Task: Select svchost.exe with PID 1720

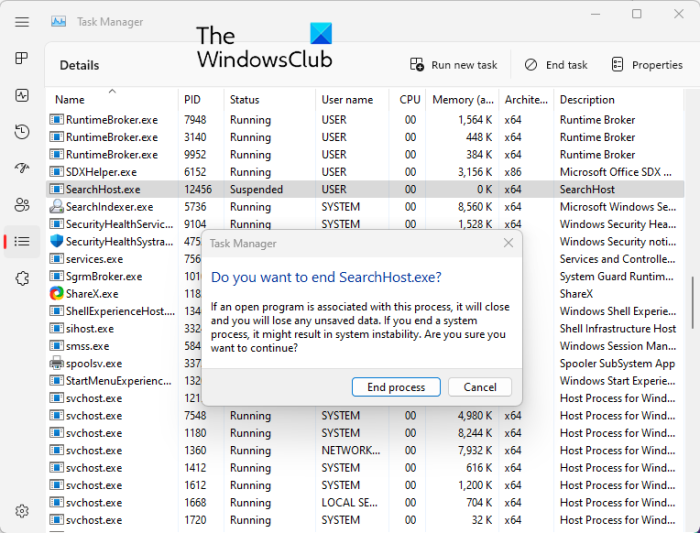Action: coord(365,520)
